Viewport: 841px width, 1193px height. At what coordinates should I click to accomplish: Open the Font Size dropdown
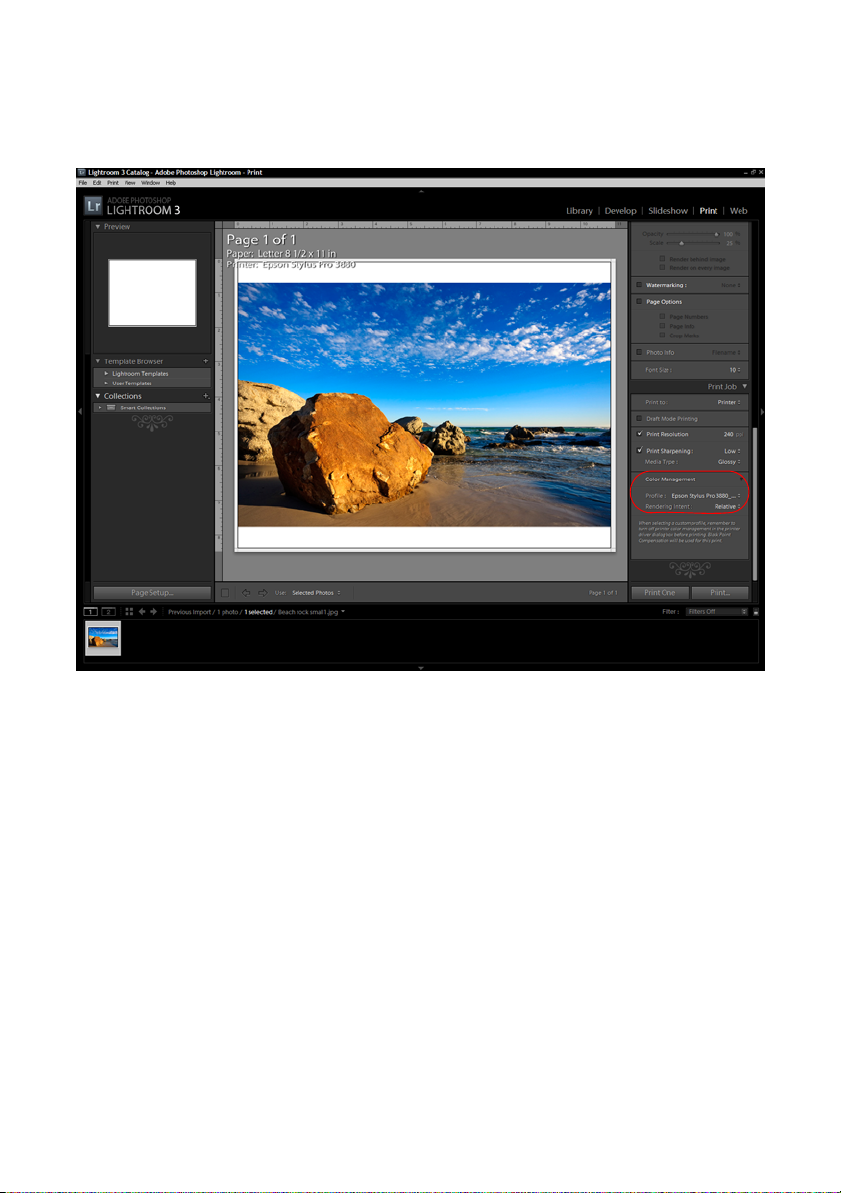(734, 370)
